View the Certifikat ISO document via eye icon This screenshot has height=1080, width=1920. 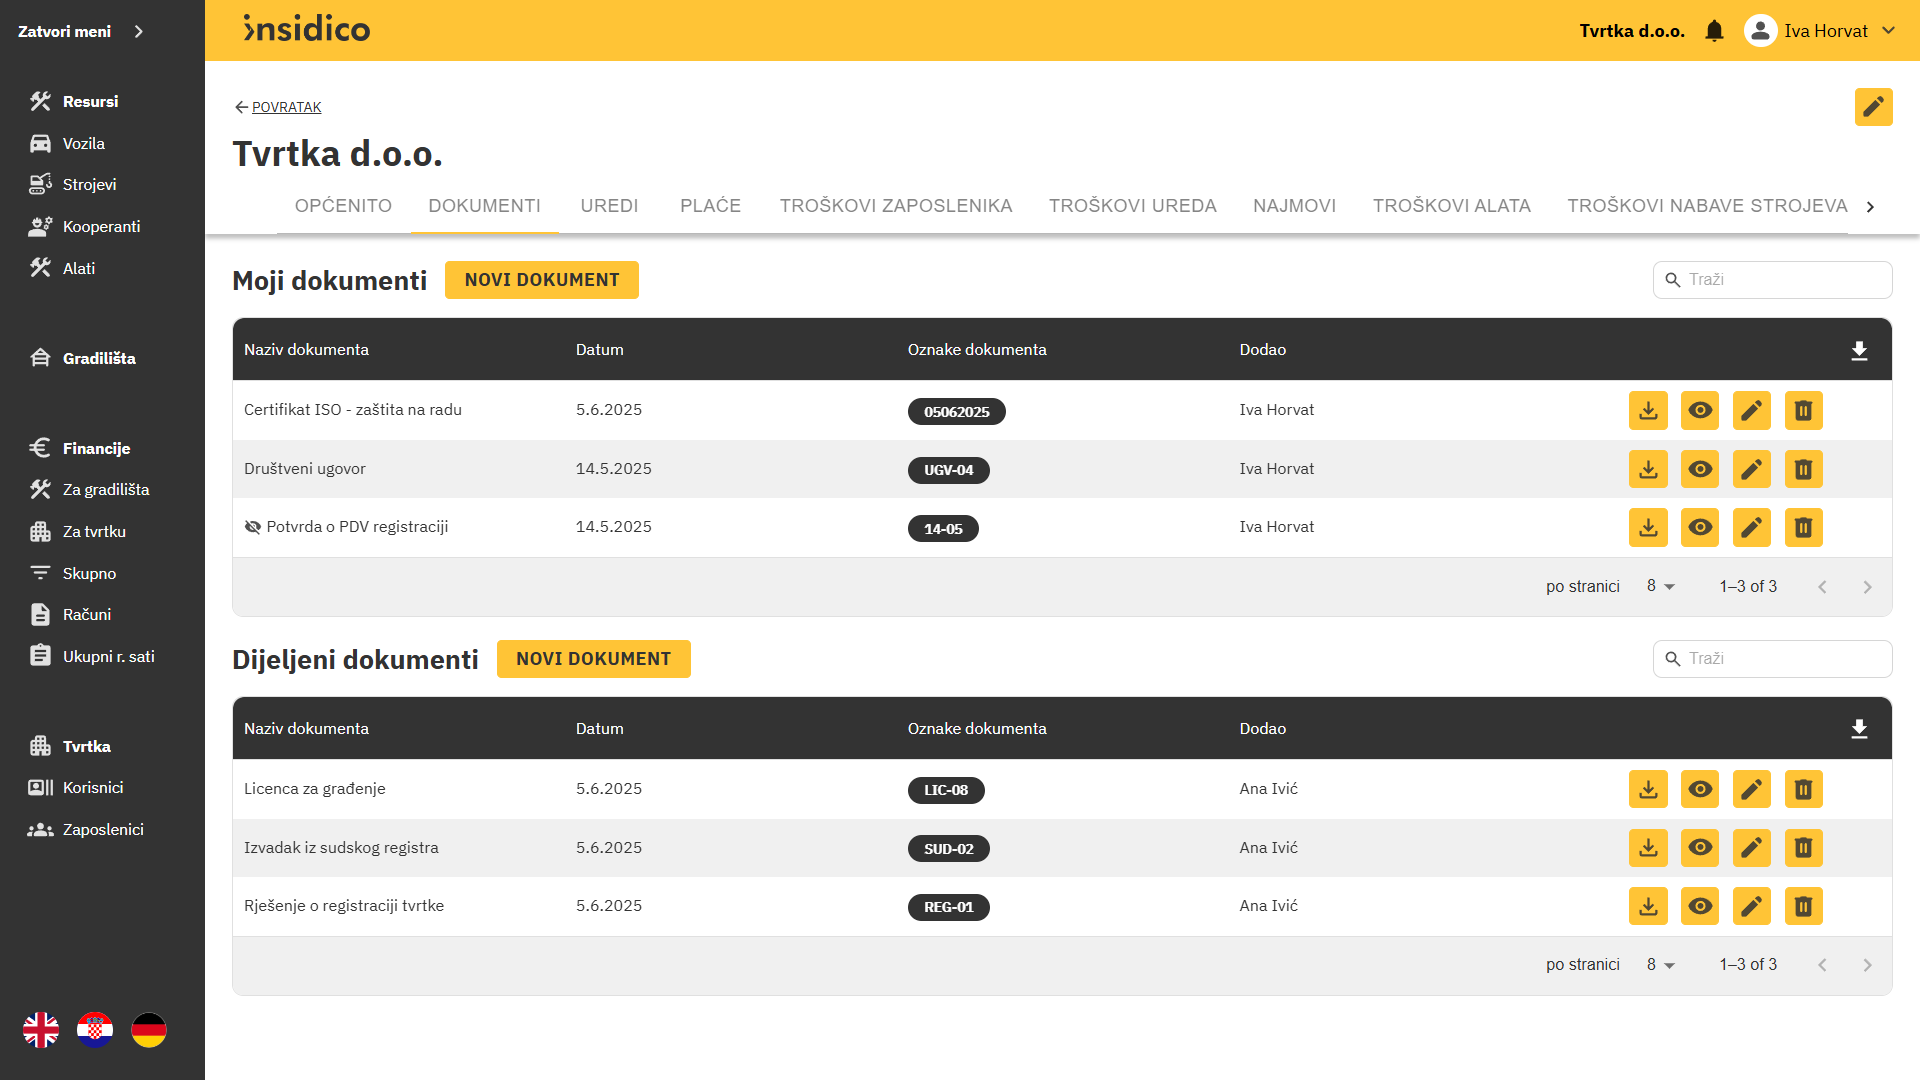click(1700, 410)
